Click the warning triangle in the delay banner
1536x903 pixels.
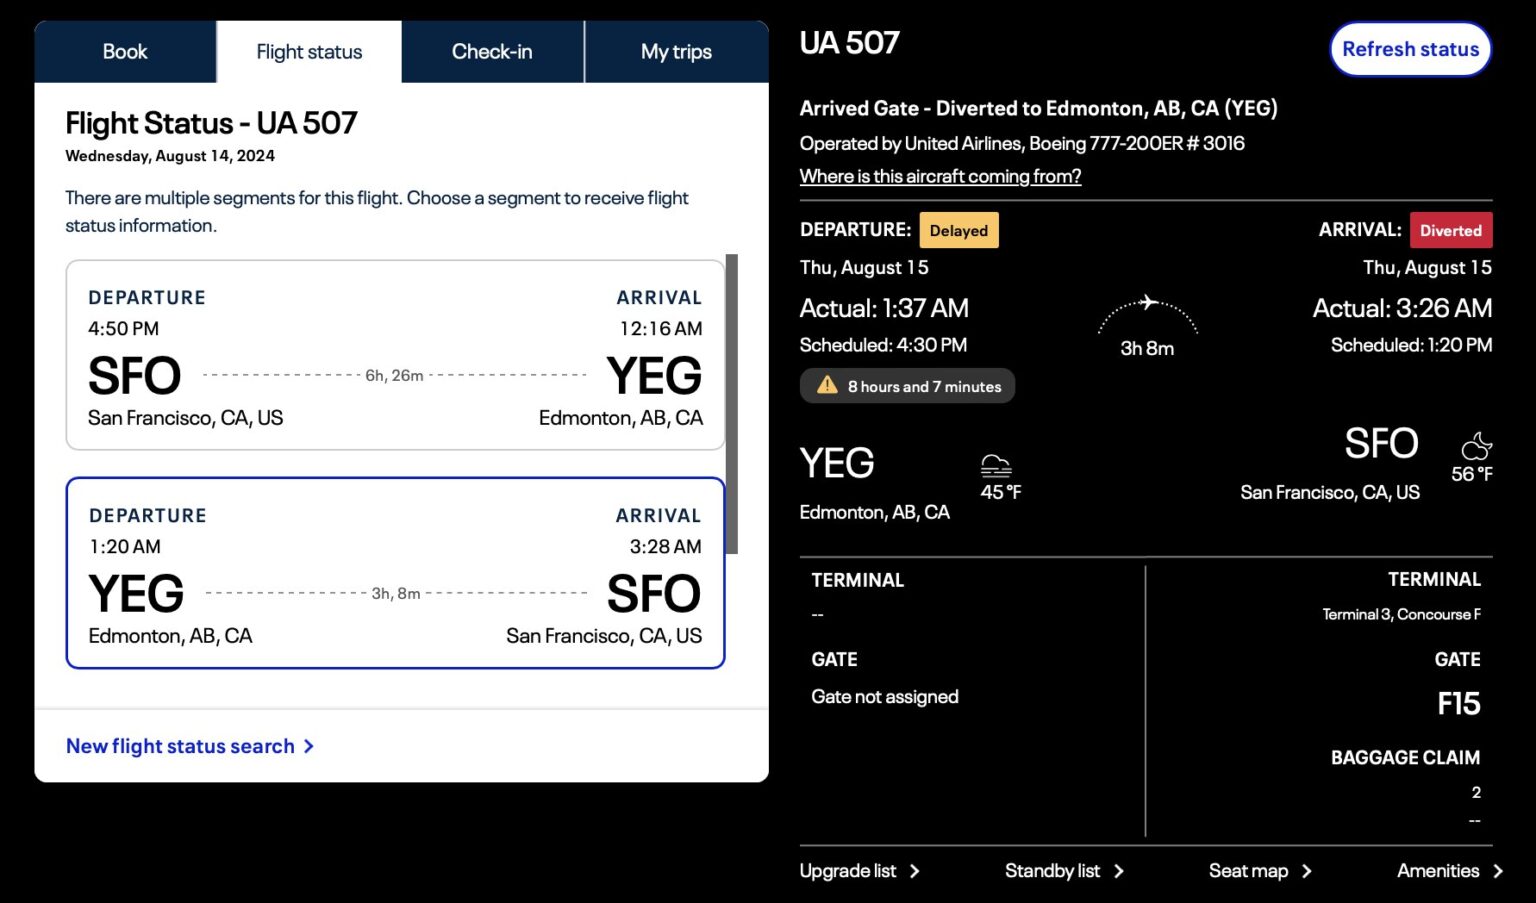point(825,385)
